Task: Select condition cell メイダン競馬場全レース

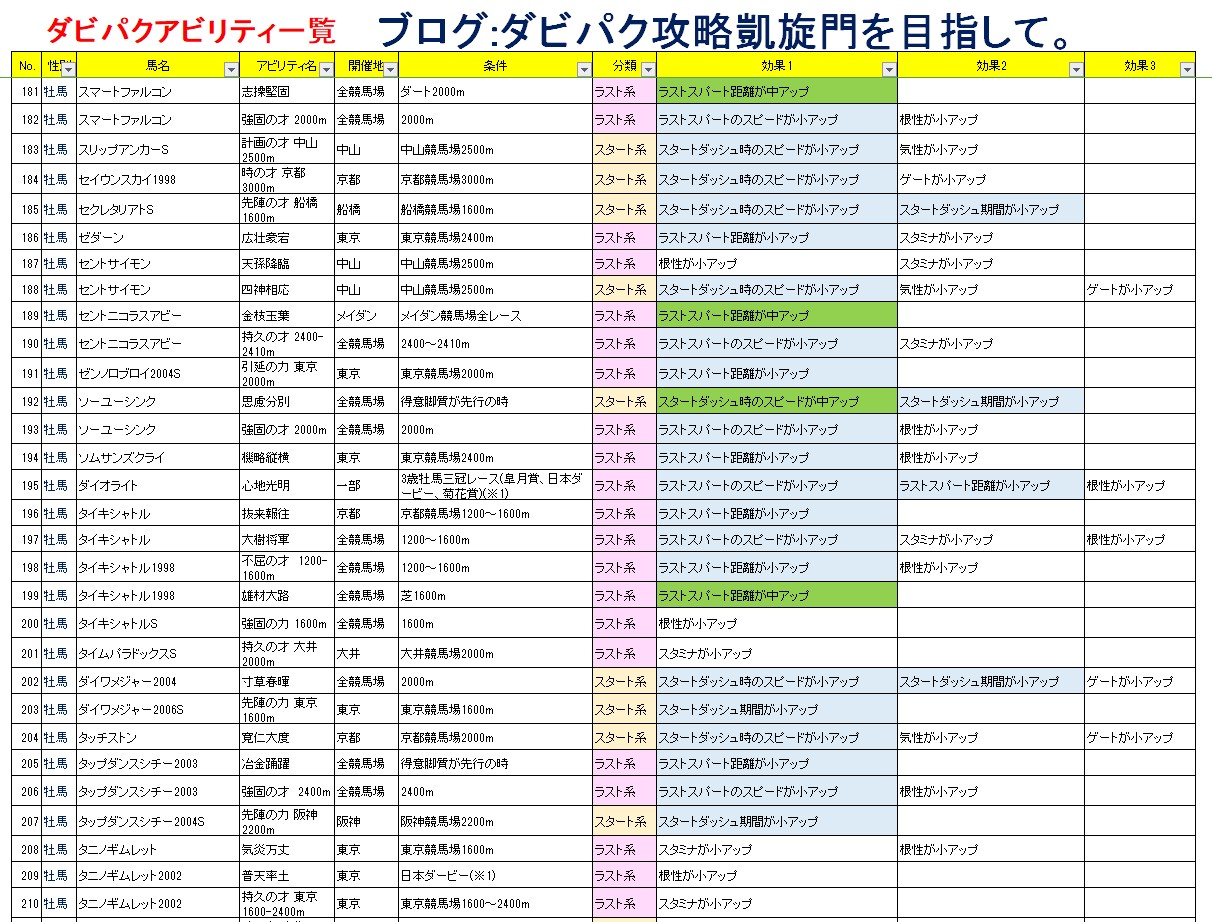Action: pyautogui.click(x=495, y=316)
